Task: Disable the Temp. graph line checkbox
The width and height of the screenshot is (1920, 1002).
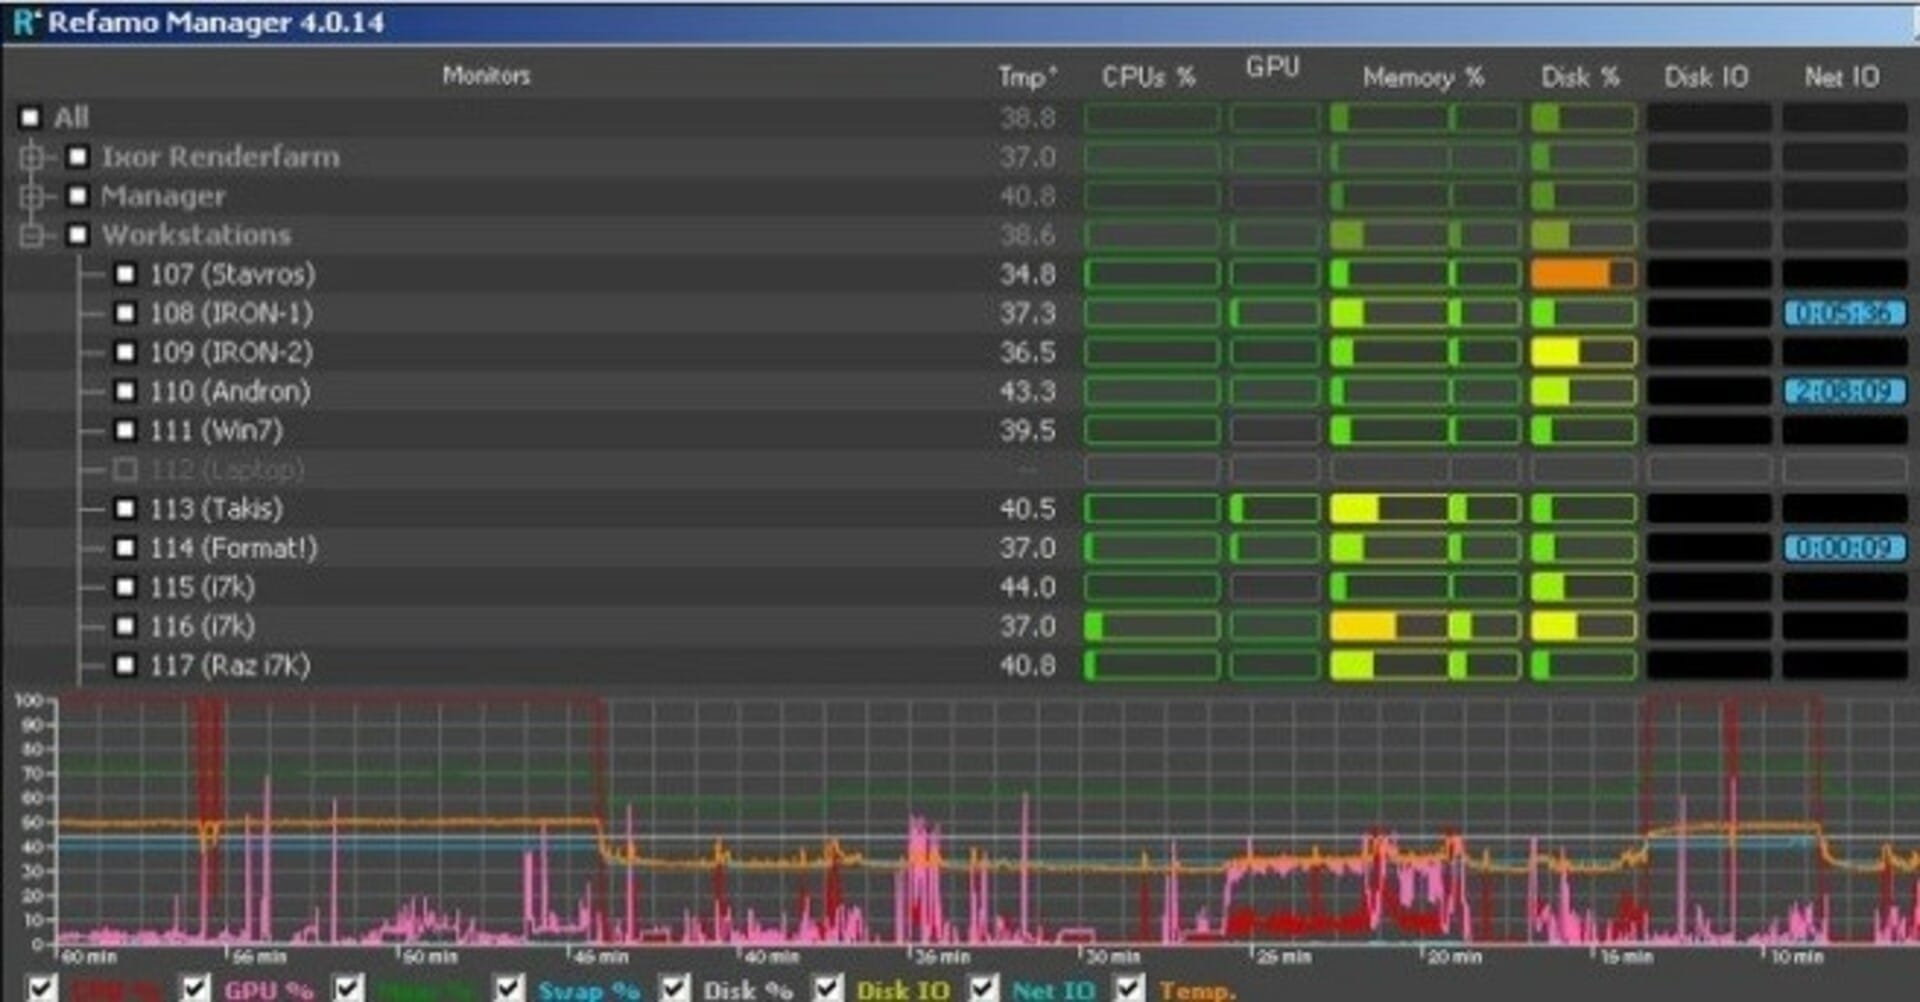Action: tap(1130, 988)
